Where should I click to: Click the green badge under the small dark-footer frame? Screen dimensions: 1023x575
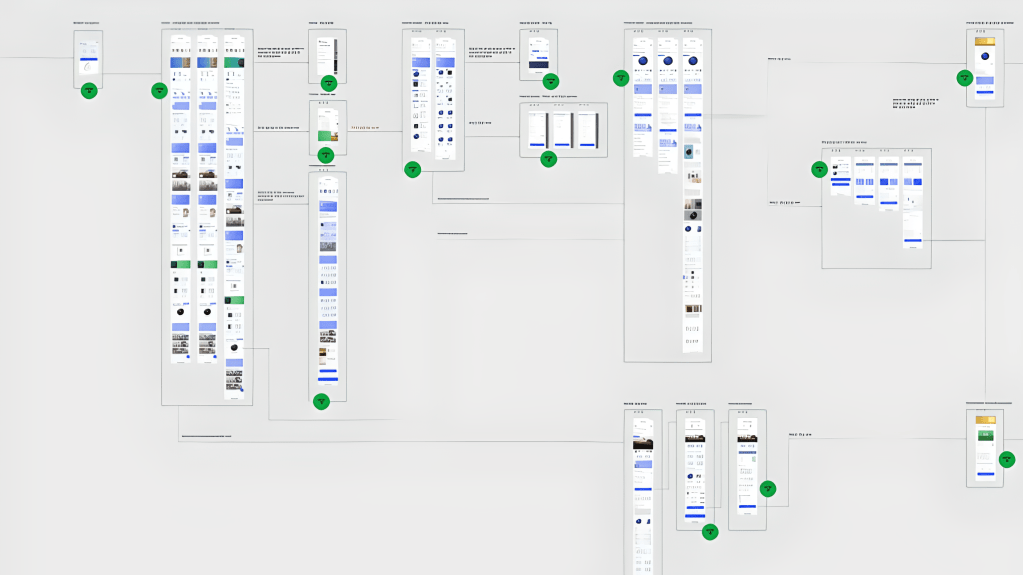point(550,82)
